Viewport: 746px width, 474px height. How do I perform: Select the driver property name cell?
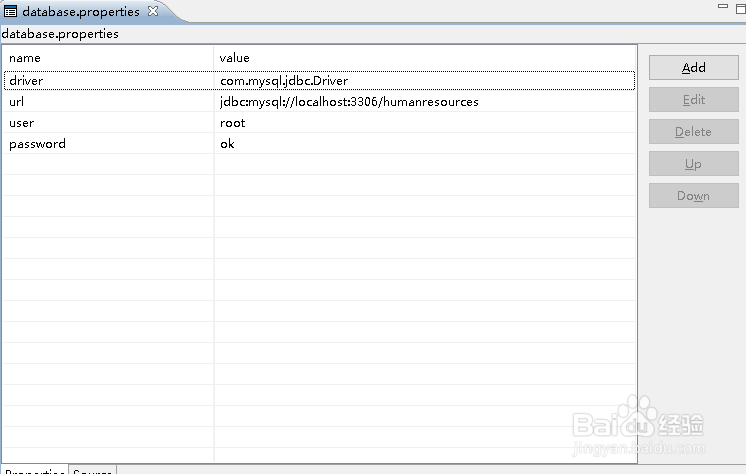click(108, 80)
